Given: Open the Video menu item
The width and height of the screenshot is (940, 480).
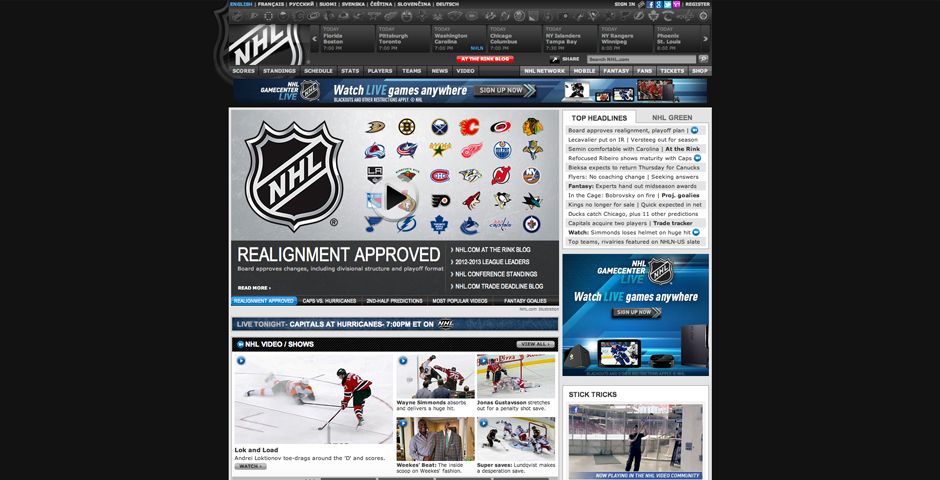Looking at the screenshot, I should tap(465, 71).
